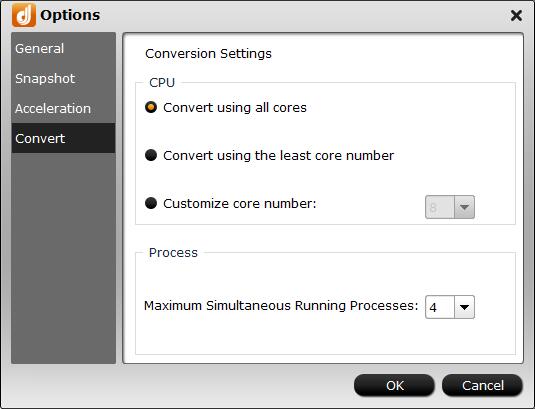Discard changes with Cancel button
The width and height of the screenshot is (535, 409).
pos(482,385)
